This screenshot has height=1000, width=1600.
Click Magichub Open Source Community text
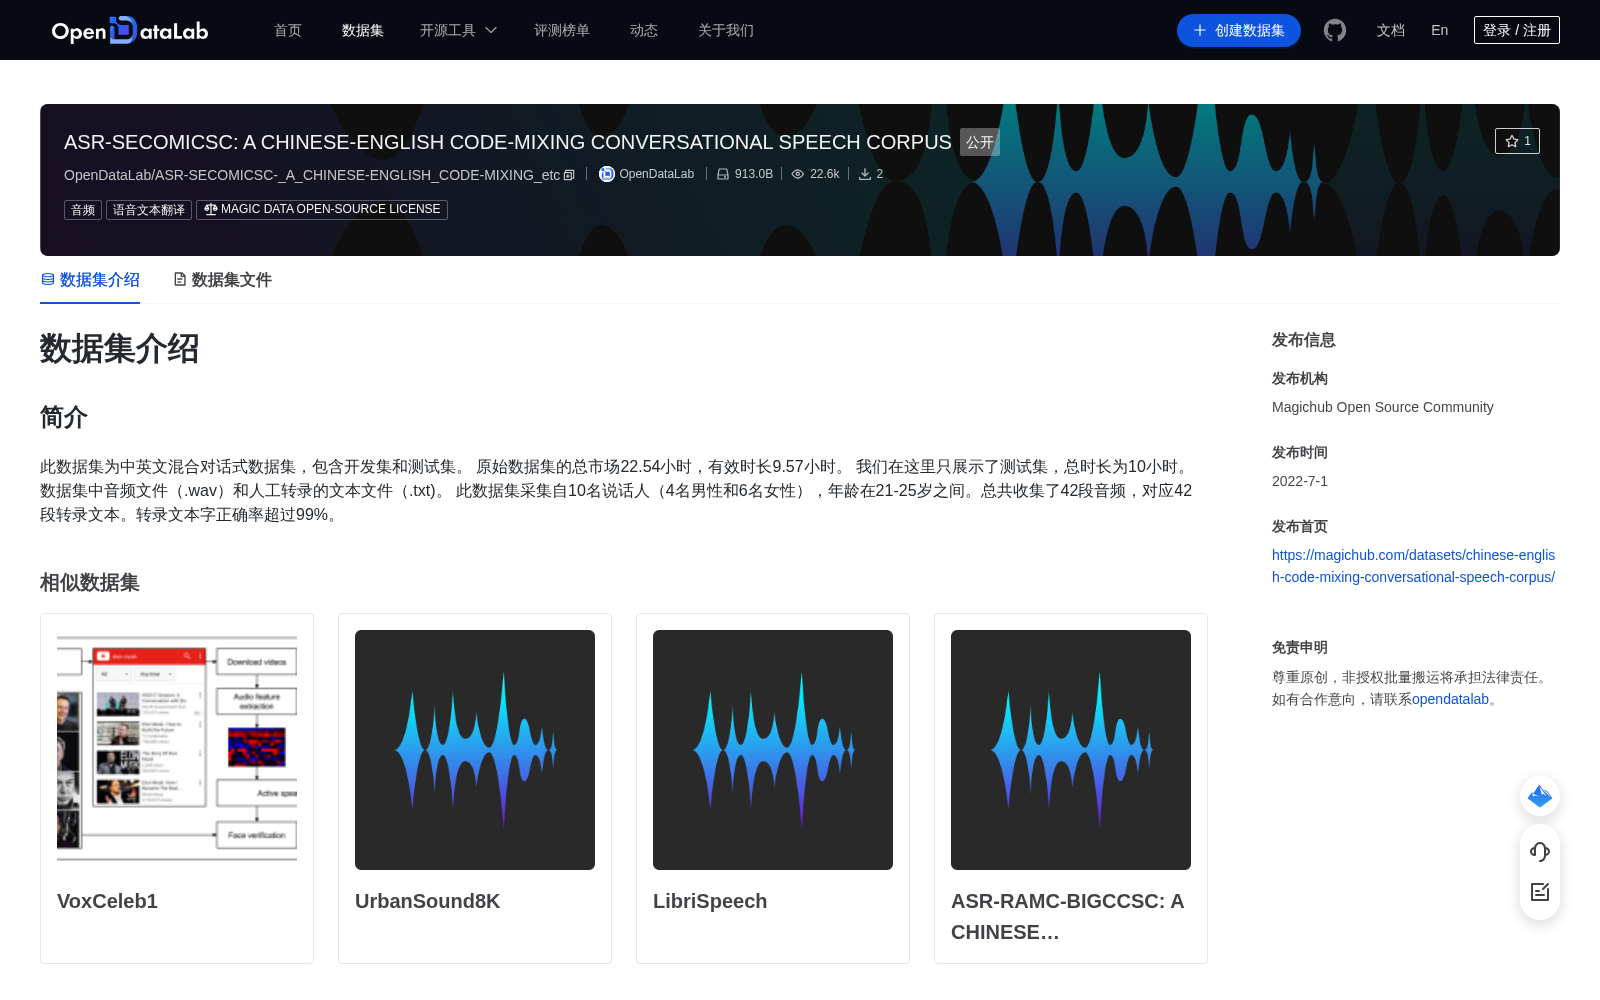(1383, 407)
